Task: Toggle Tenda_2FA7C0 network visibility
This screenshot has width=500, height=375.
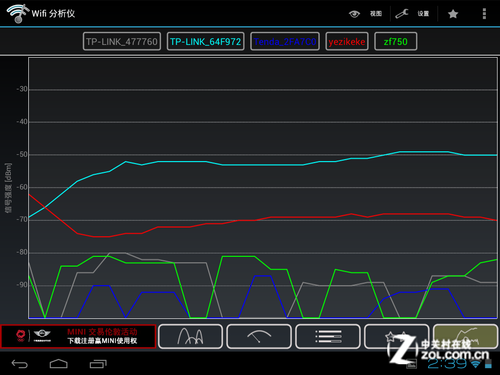Action: tap(285, 41)
